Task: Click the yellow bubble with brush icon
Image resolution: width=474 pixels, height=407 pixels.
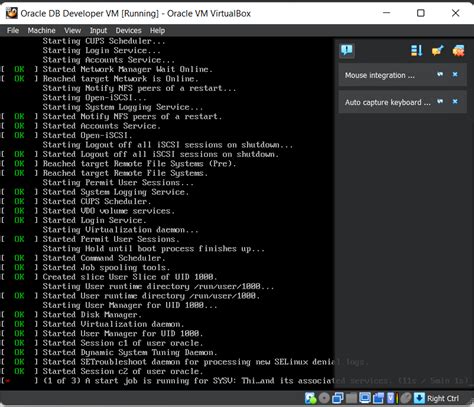Action: pyautogui.click(x=438, y=51)
